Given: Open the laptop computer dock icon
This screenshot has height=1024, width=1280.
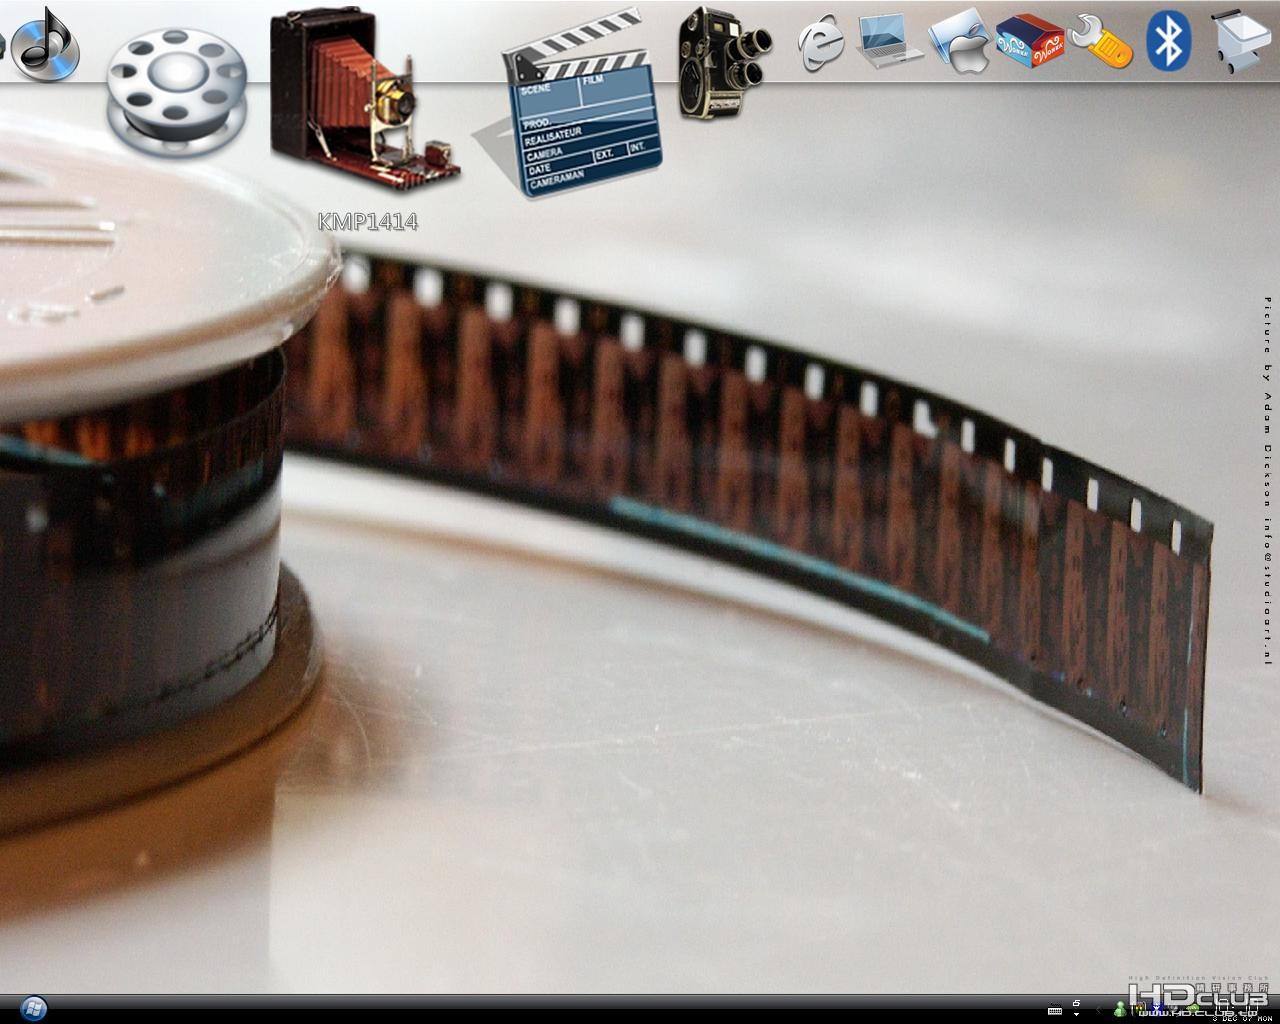Looking at the screenshot, I should (887, 41).
